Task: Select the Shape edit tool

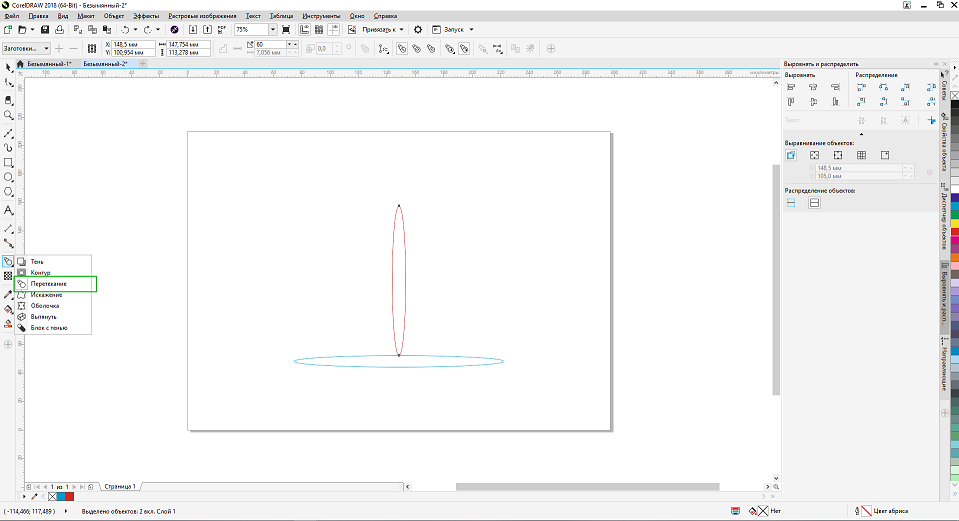Action: (x=8, y=83)
